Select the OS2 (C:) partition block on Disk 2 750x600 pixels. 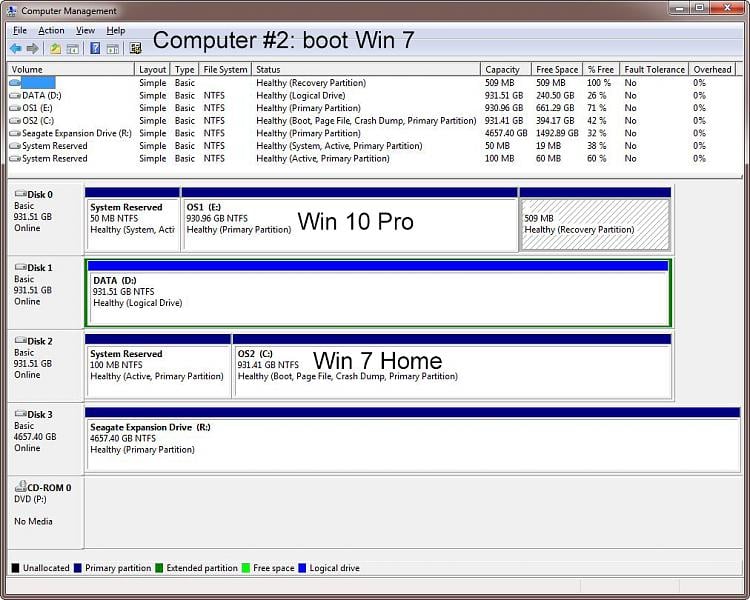pyautogui.click(x=452, y=366)
